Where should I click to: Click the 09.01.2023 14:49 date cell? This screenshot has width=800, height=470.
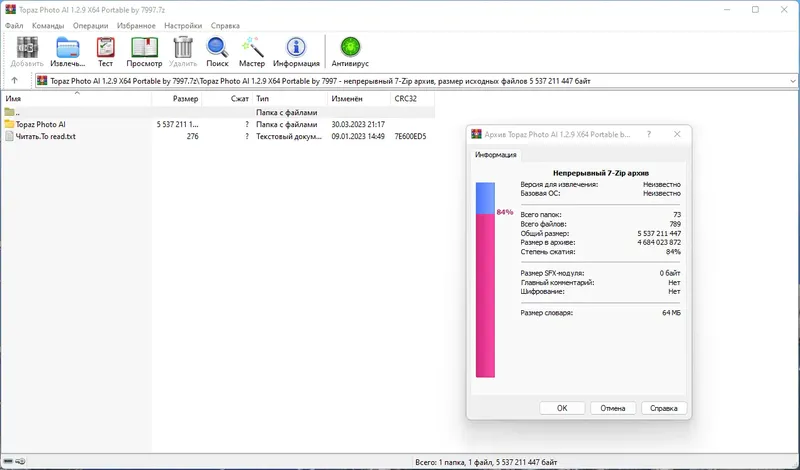tap(358, 136)
